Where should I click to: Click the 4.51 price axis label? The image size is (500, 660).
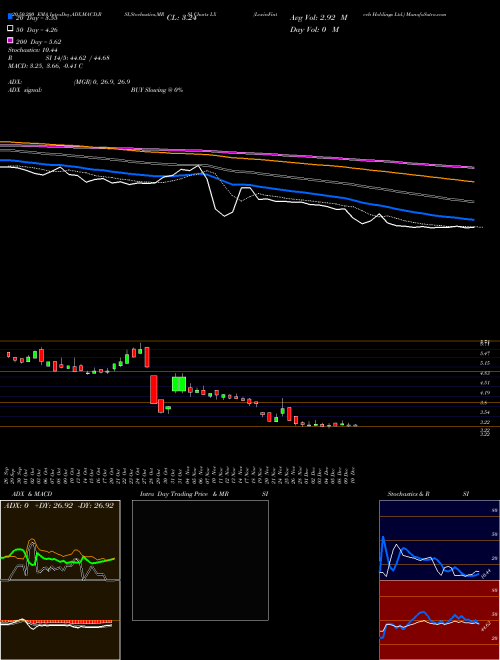[485, 383]
